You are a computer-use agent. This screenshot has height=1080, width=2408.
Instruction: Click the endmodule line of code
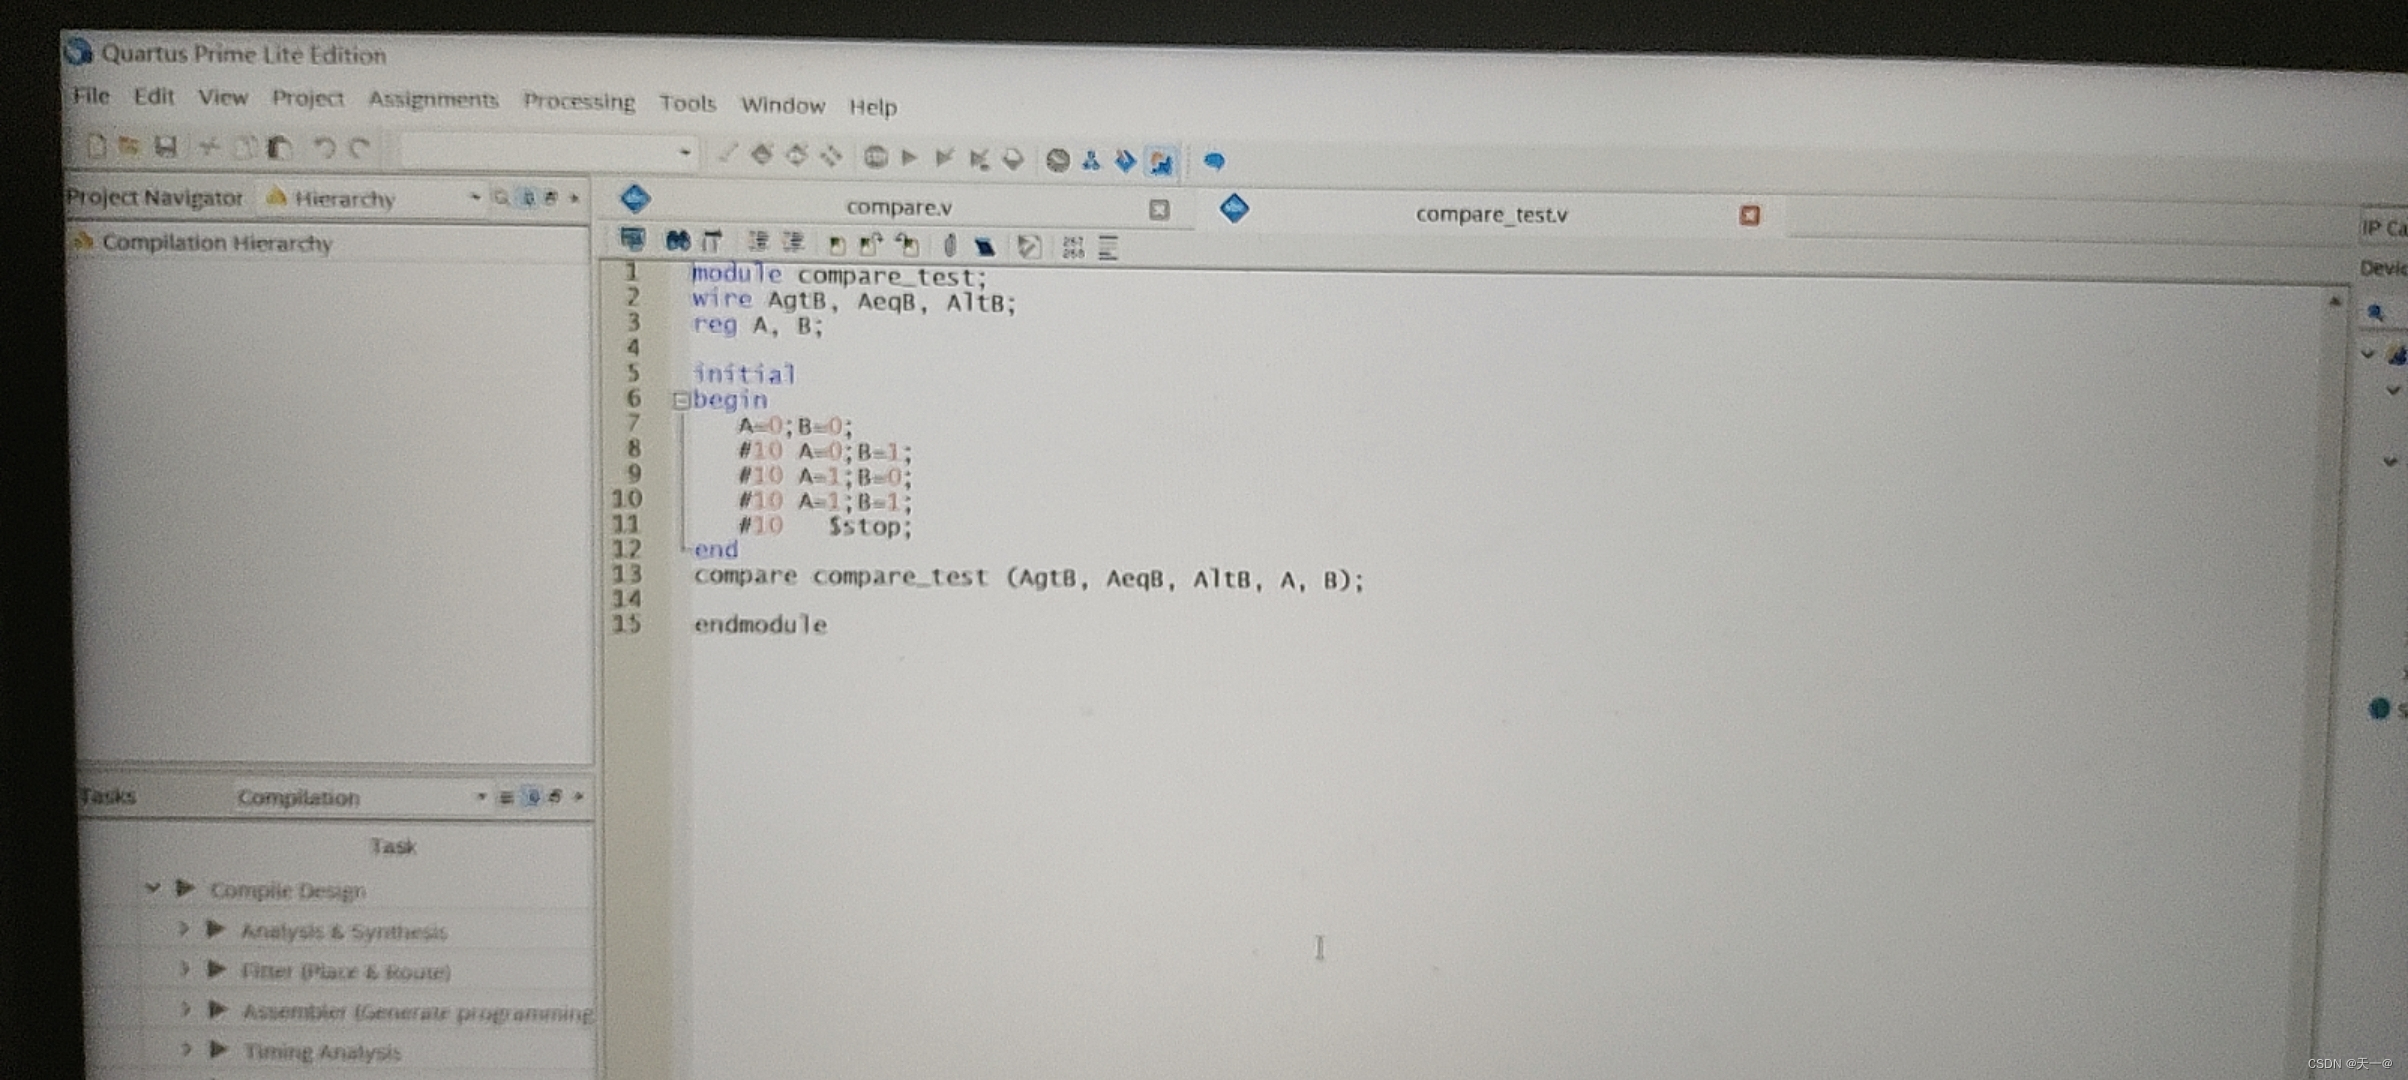(760, 624)
